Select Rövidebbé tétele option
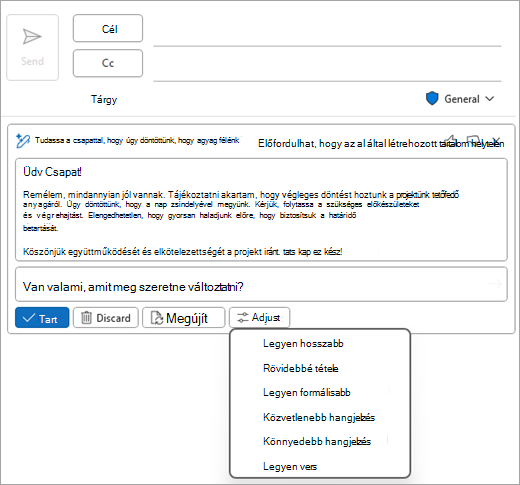520x485 pixels. click(301, 368)
